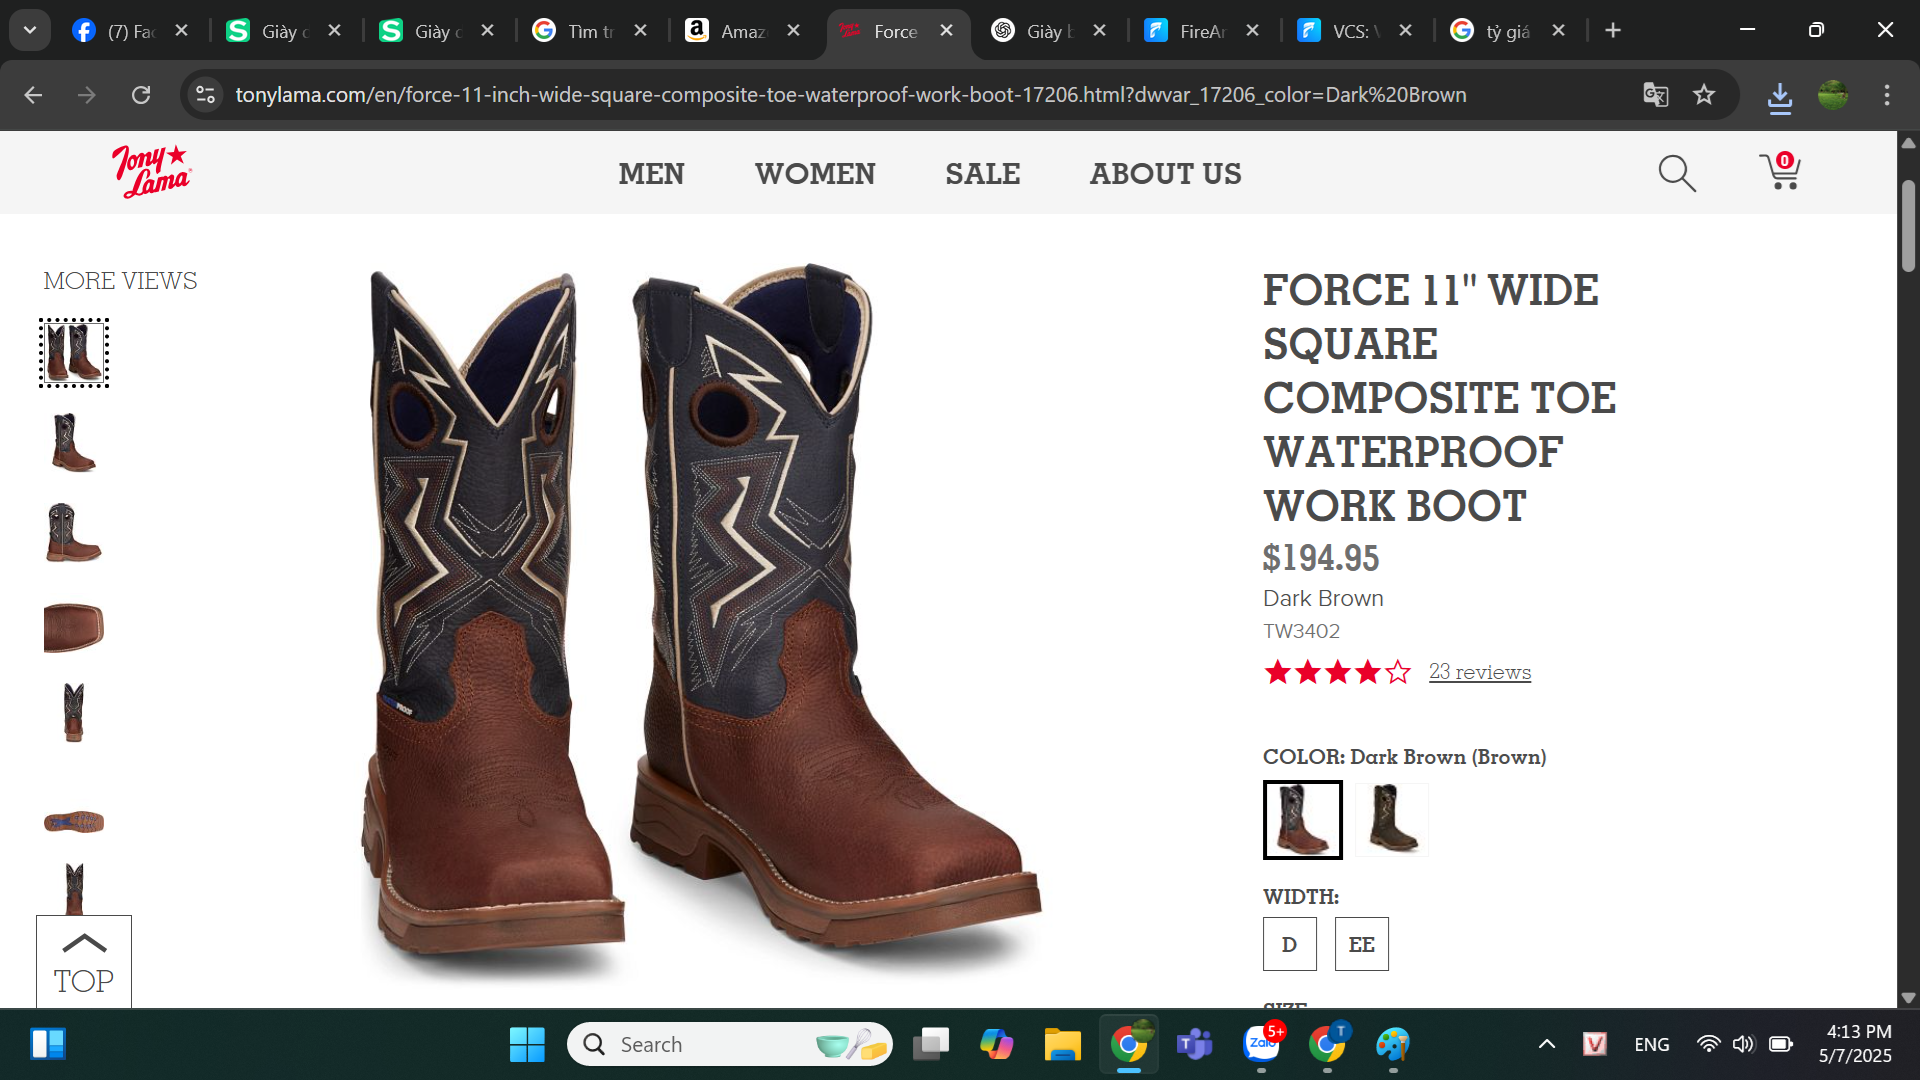The height and width of the screenshot is (1080, 1920).
Task: Open the MEN menu
Action: pyautogui.click(x=651, y=174)
